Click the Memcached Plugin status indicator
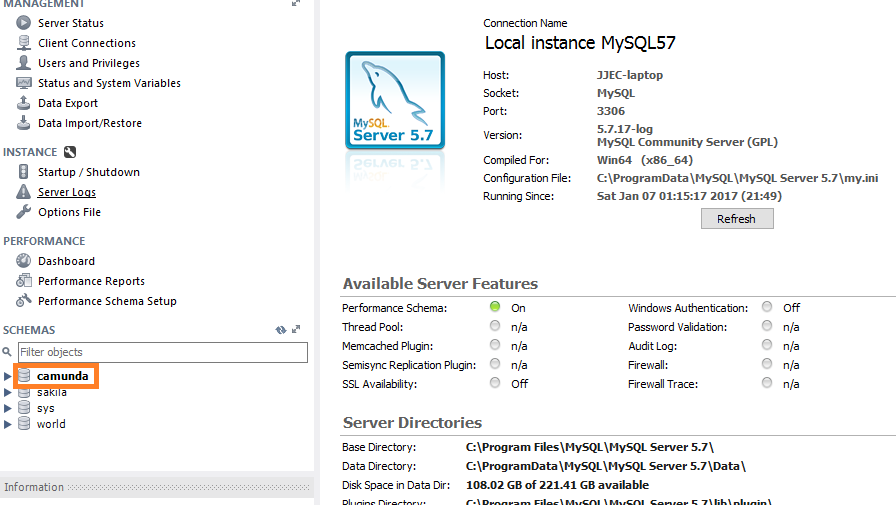This screenshot has height=505, width=896. click(x=495, y=345)
